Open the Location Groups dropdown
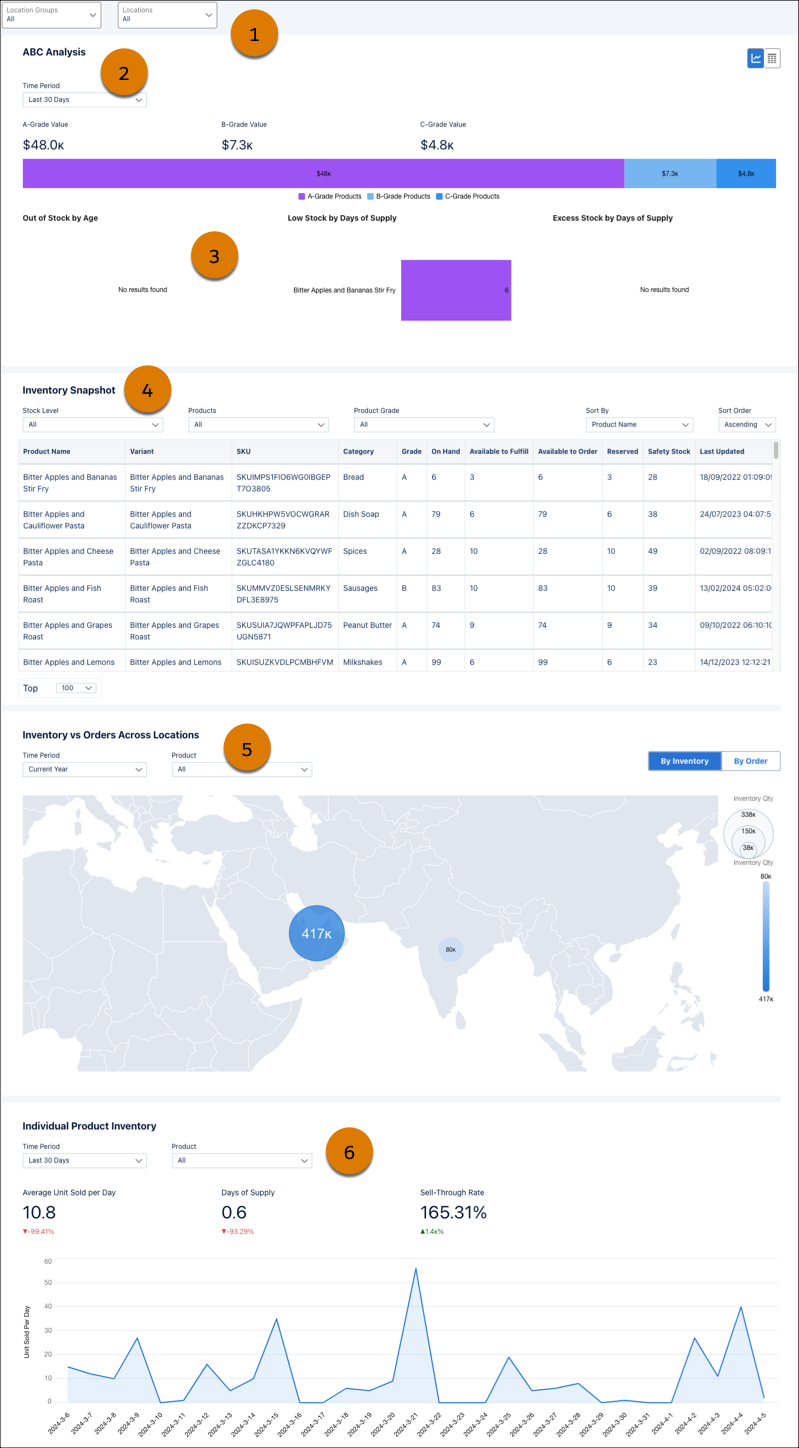 51,14
